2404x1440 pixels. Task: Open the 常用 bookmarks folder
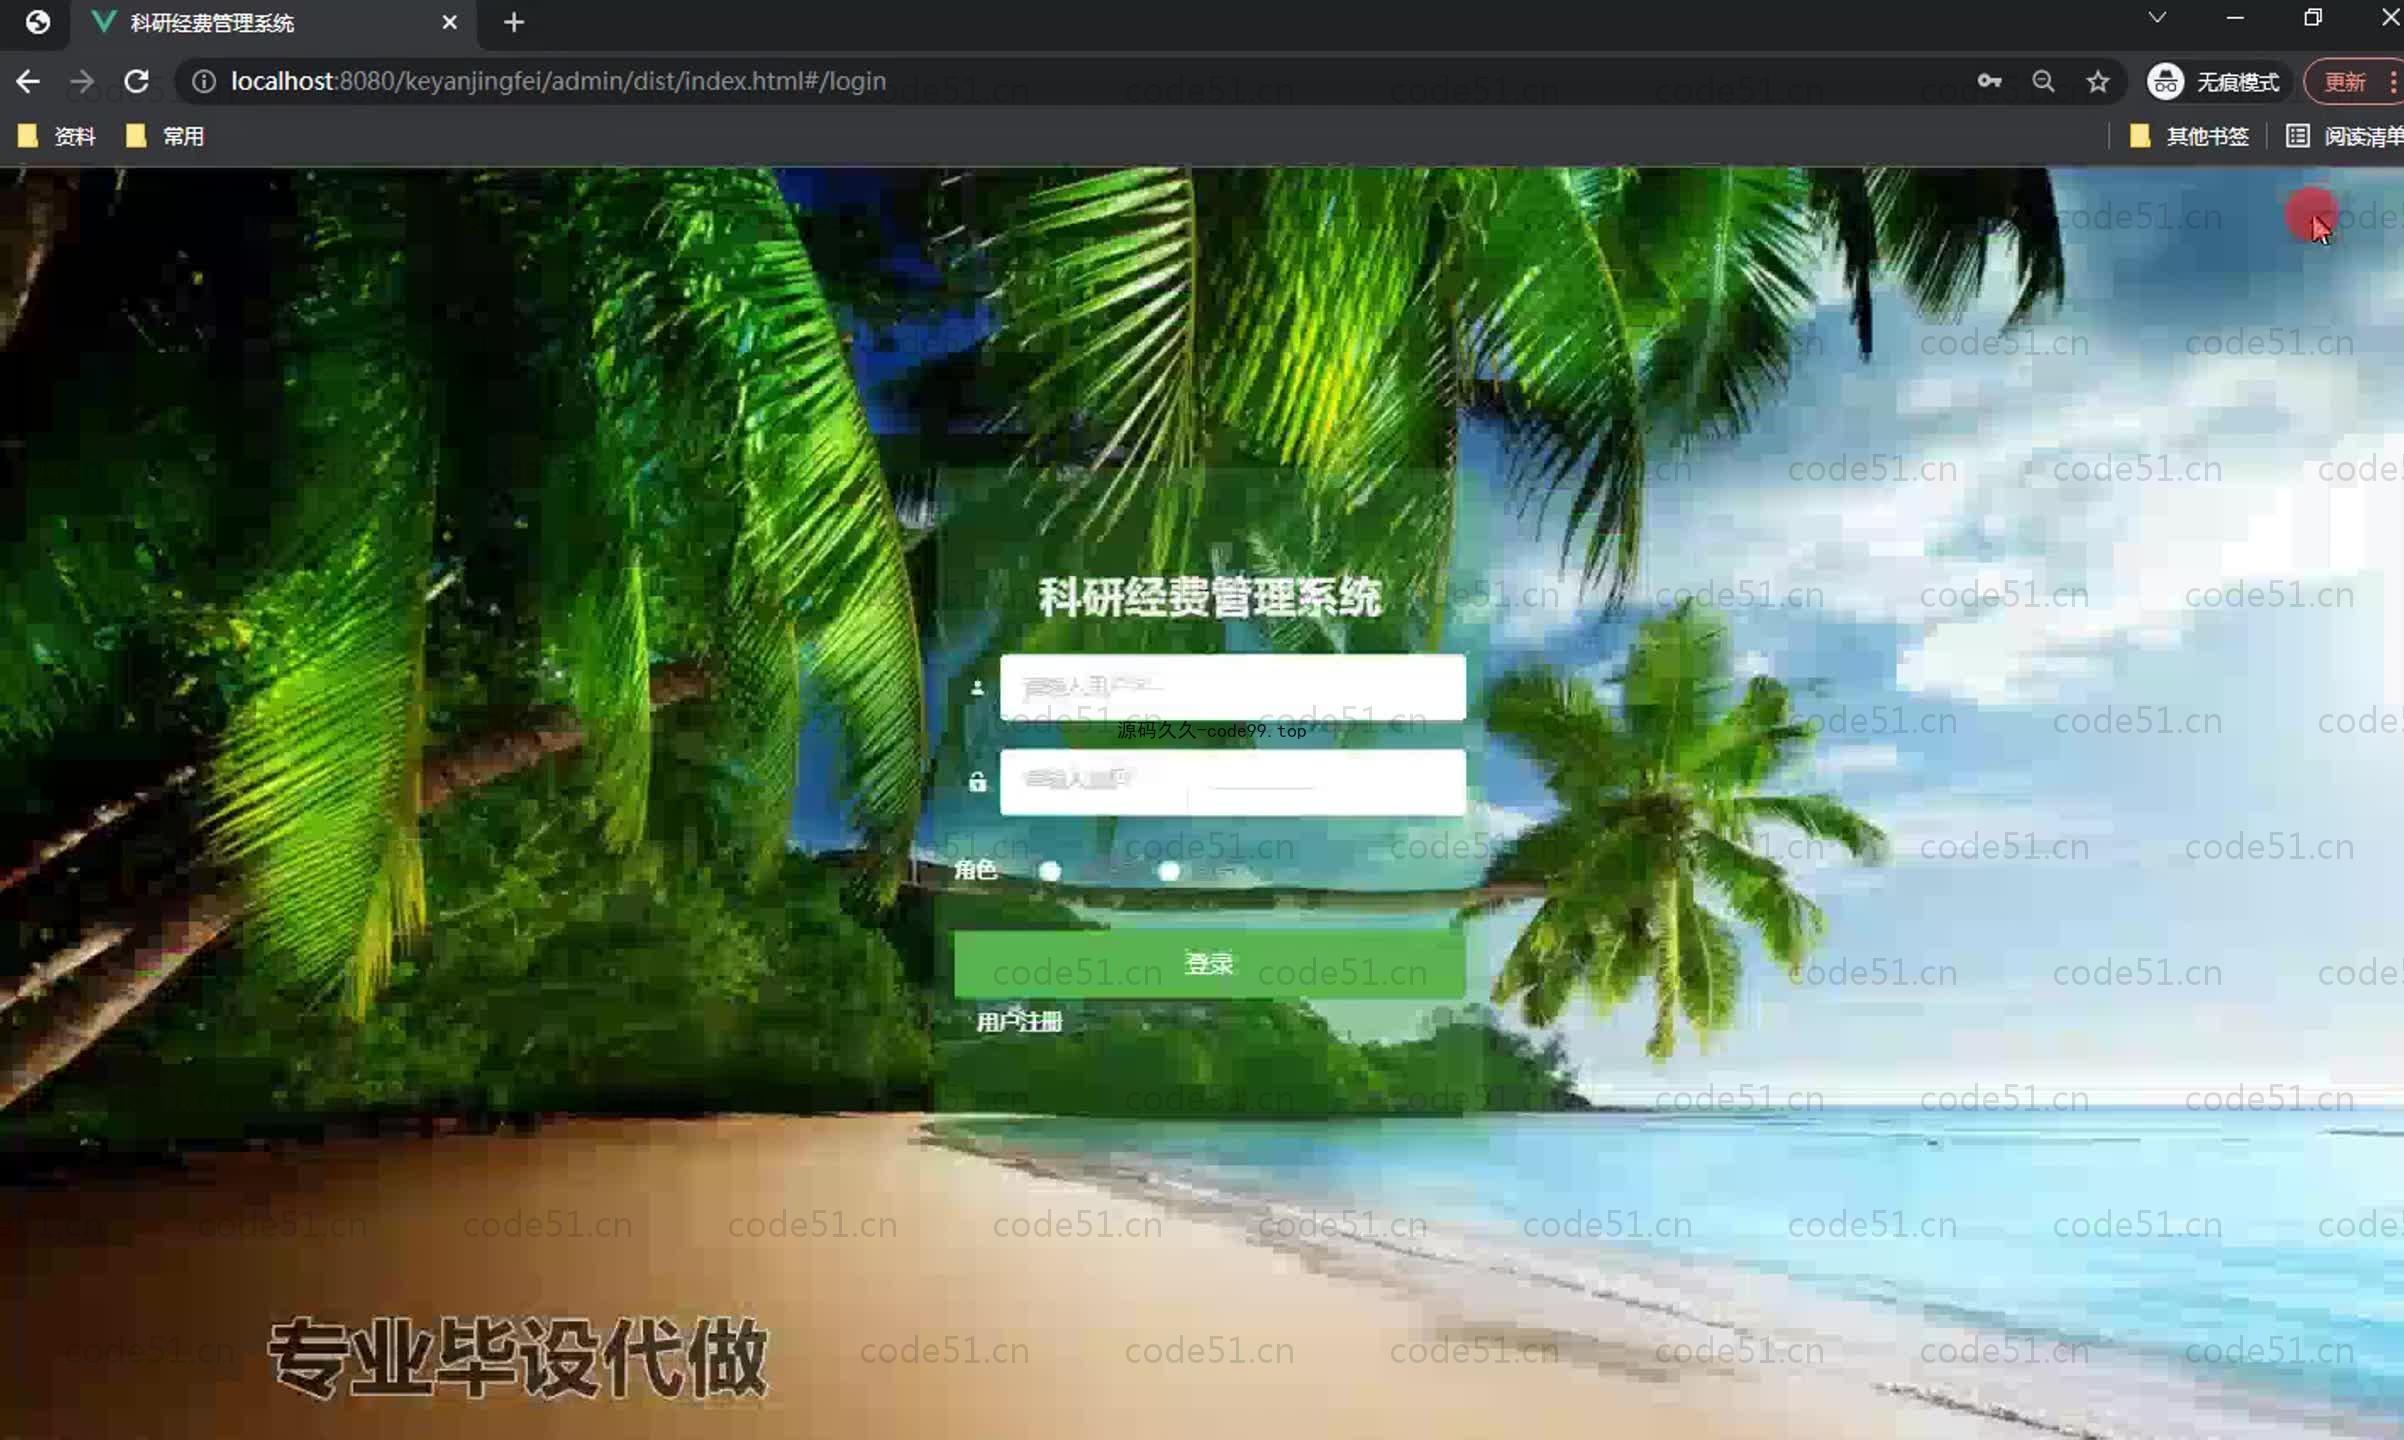165,136
